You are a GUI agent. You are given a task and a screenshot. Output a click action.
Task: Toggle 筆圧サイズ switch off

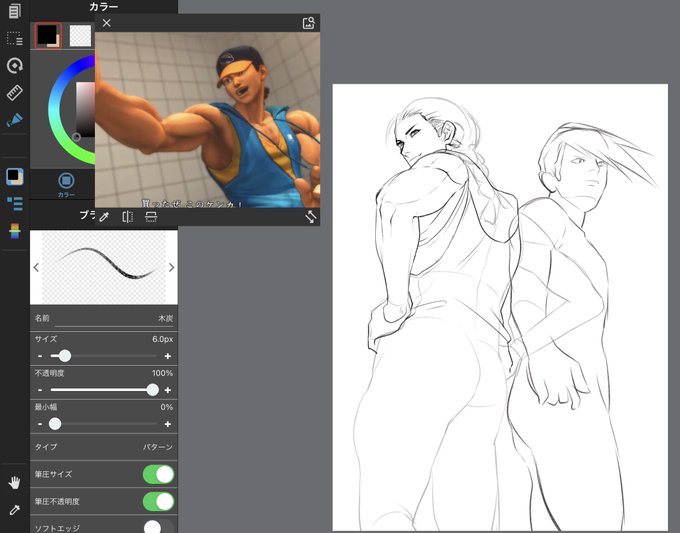(158, 474)
